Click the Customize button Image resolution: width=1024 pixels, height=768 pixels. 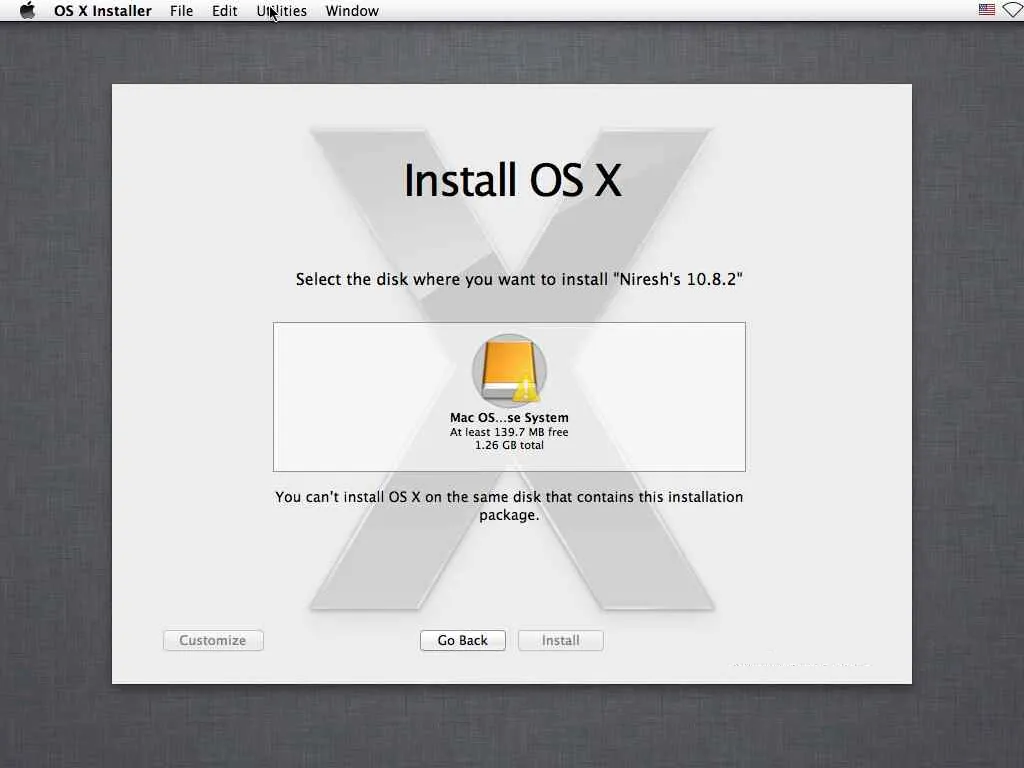coord(213,641)
